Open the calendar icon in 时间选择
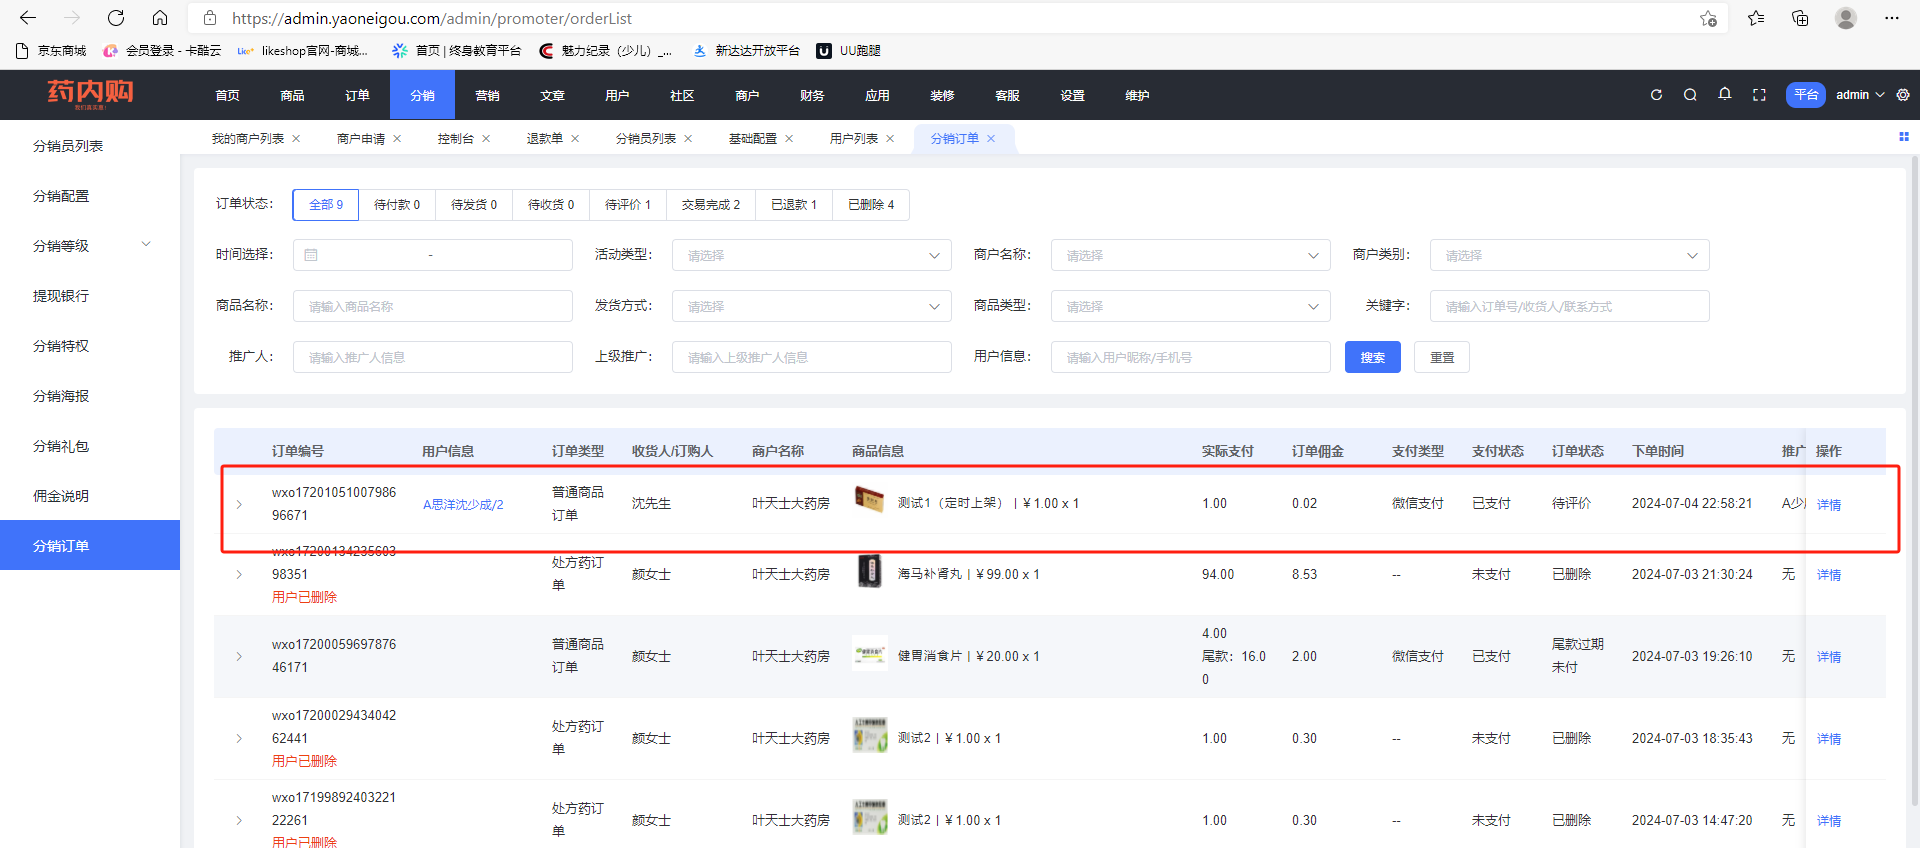Image resolution: width=1920 pixels, height=848 pixels. (x=311, y=255)
